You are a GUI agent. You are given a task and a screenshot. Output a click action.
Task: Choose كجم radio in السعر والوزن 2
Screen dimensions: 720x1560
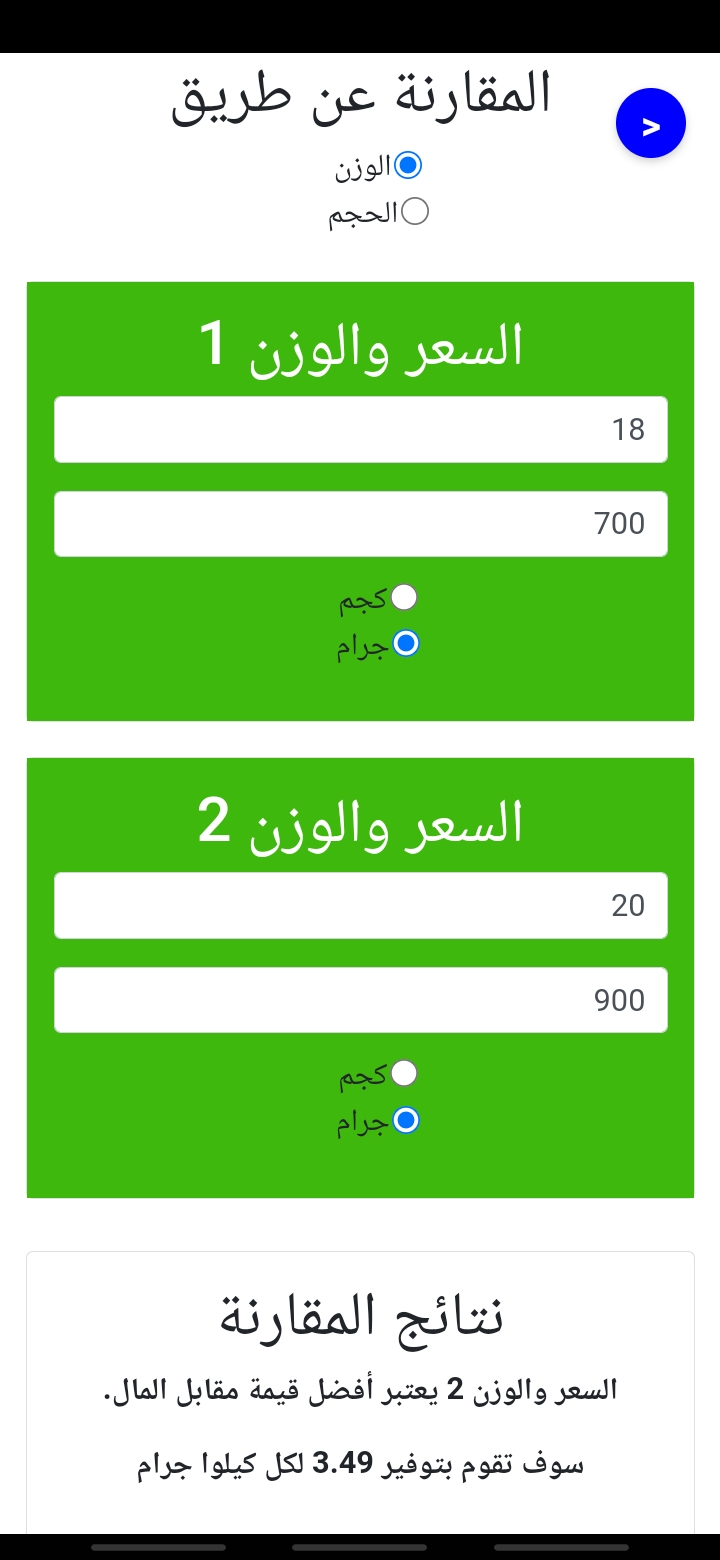[x=404, y=1074]
